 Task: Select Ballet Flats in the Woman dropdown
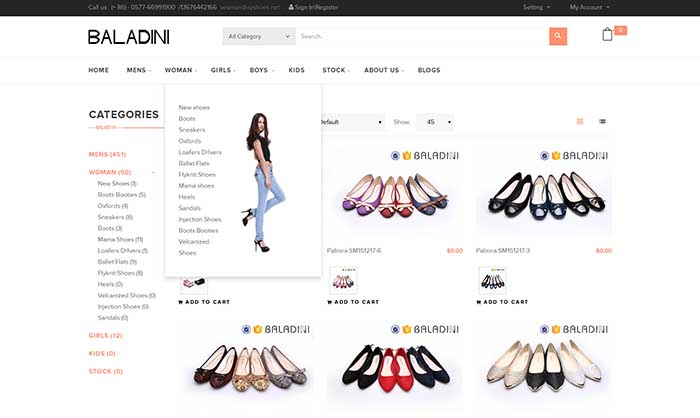point(194,163)
